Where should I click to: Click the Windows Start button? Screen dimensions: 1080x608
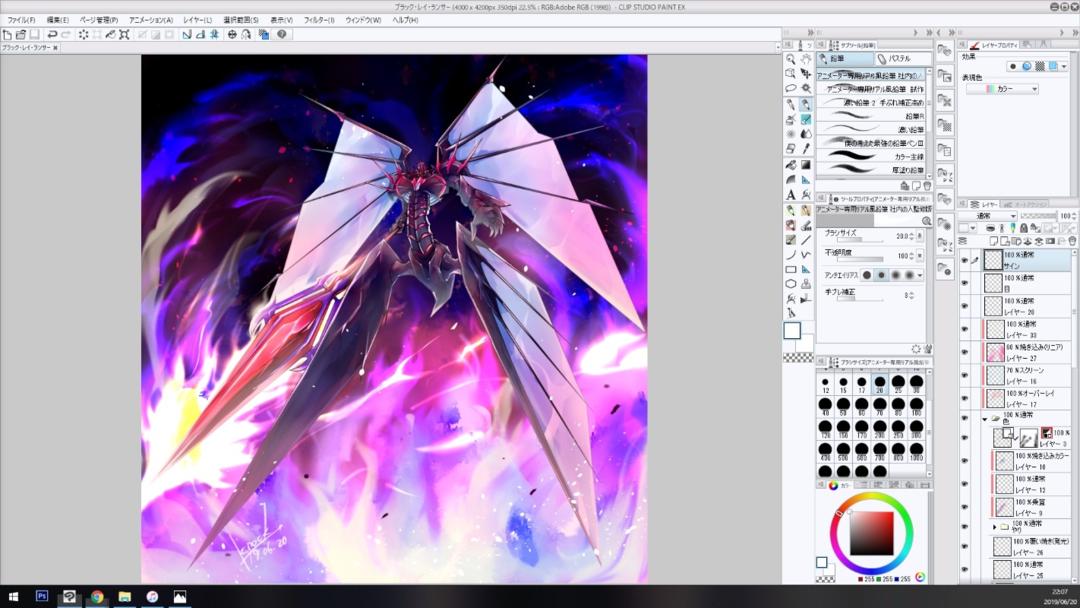pos(13,596)
